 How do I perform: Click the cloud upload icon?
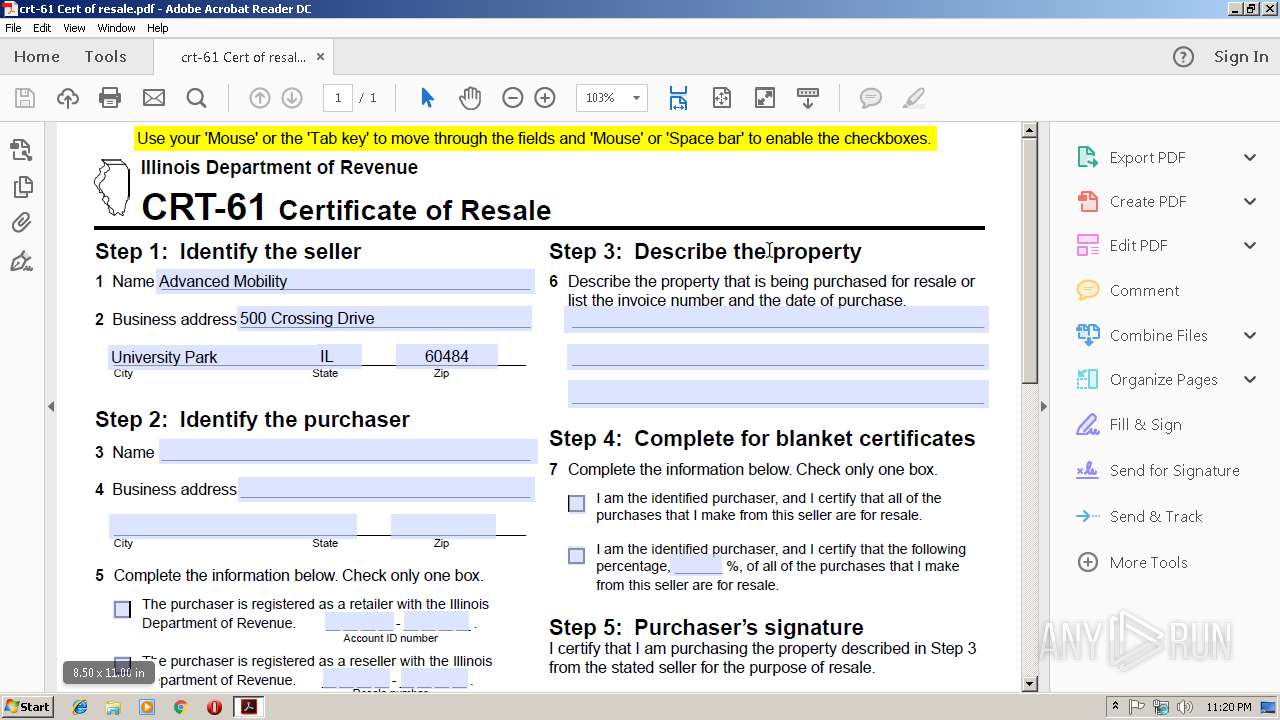(67, 97)
